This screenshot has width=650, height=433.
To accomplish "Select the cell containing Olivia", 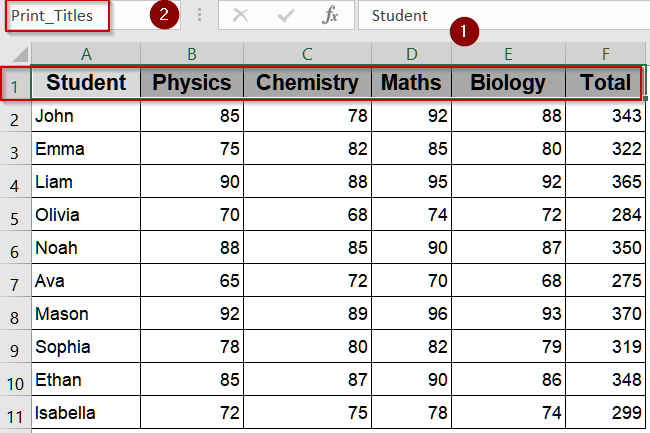I will [x=86, y=215].
